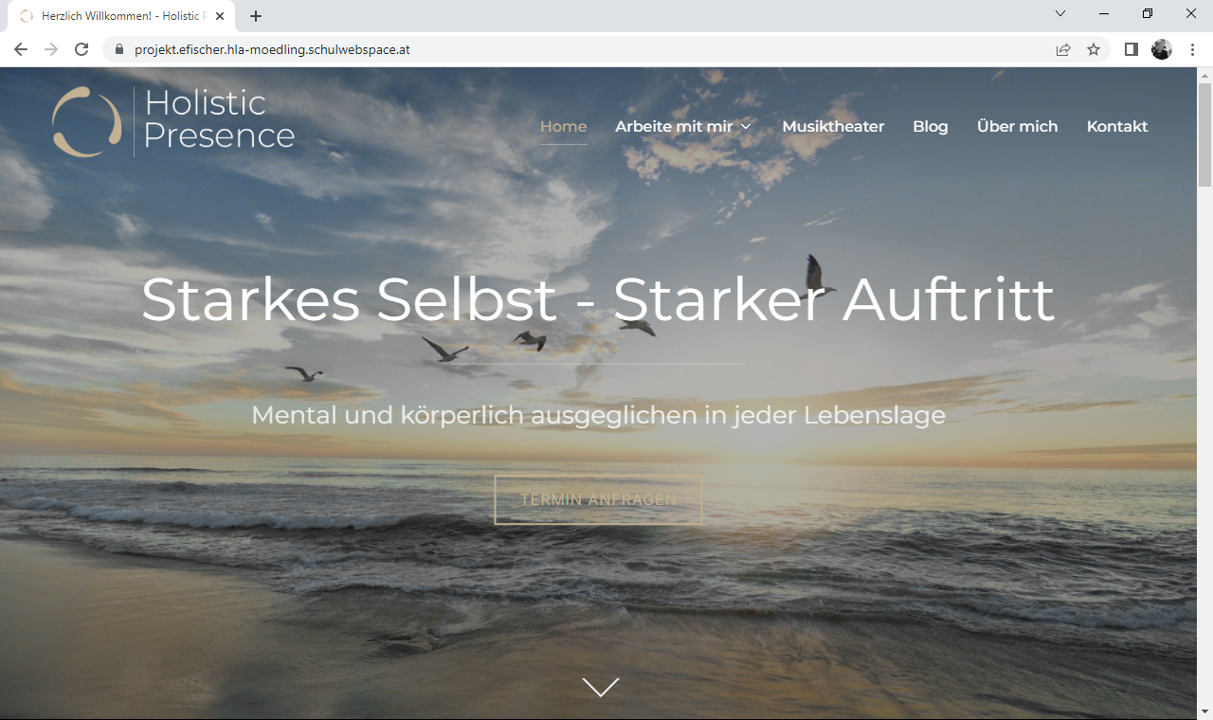Open the Chrome three-dot menu

coord(1192,49)
